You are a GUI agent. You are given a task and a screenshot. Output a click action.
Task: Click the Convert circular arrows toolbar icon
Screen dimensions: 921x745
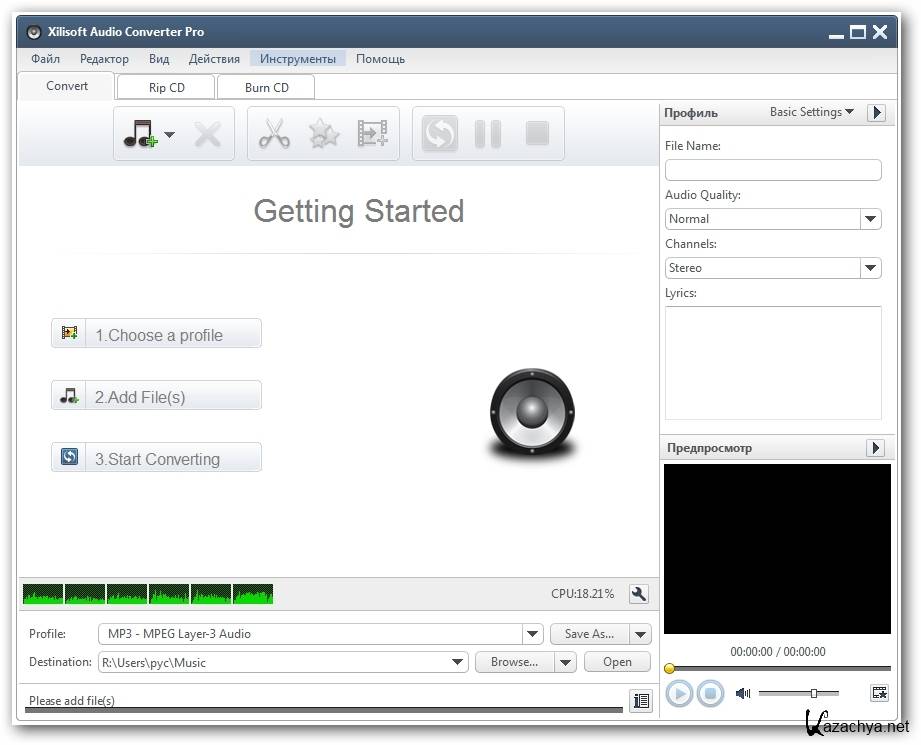coord(439,134)
